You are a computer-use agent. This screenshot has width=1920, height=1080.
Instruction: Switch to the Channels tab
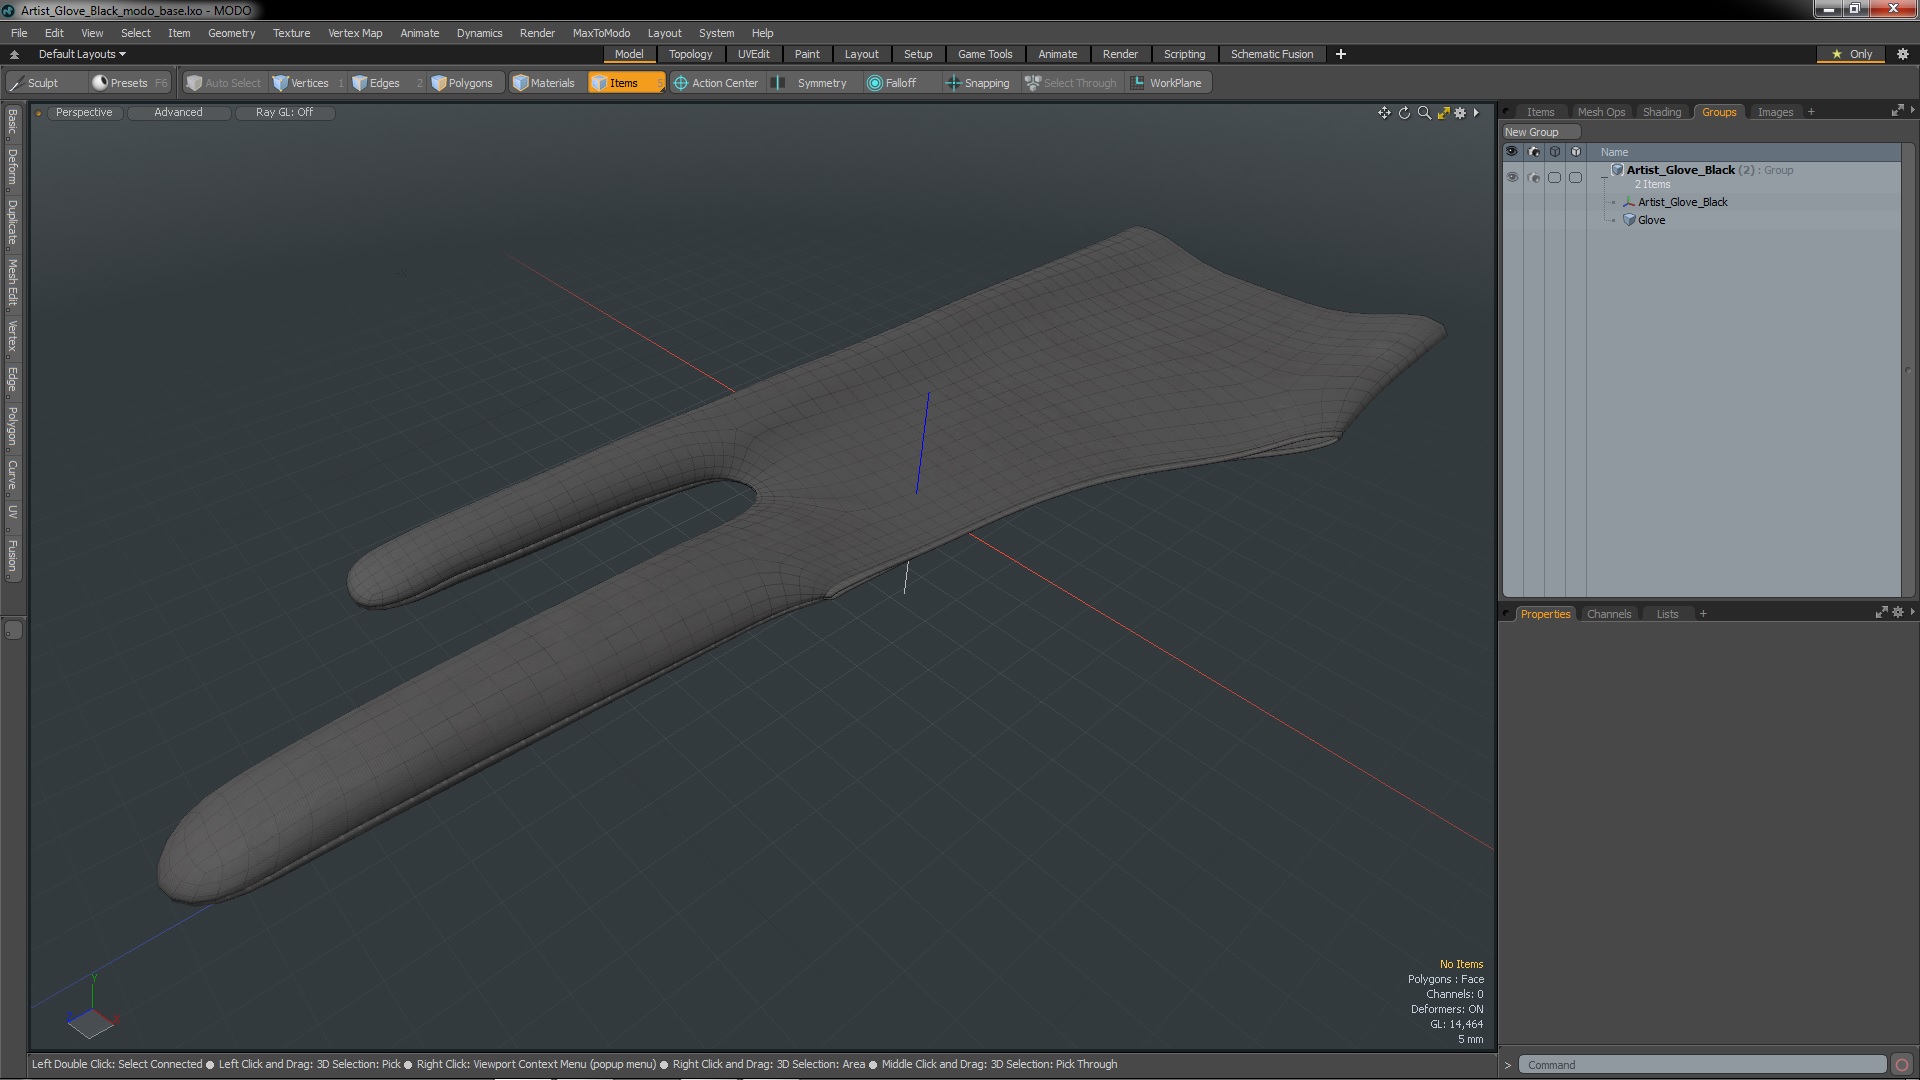pyautogui.click(x=1608, y=614)
